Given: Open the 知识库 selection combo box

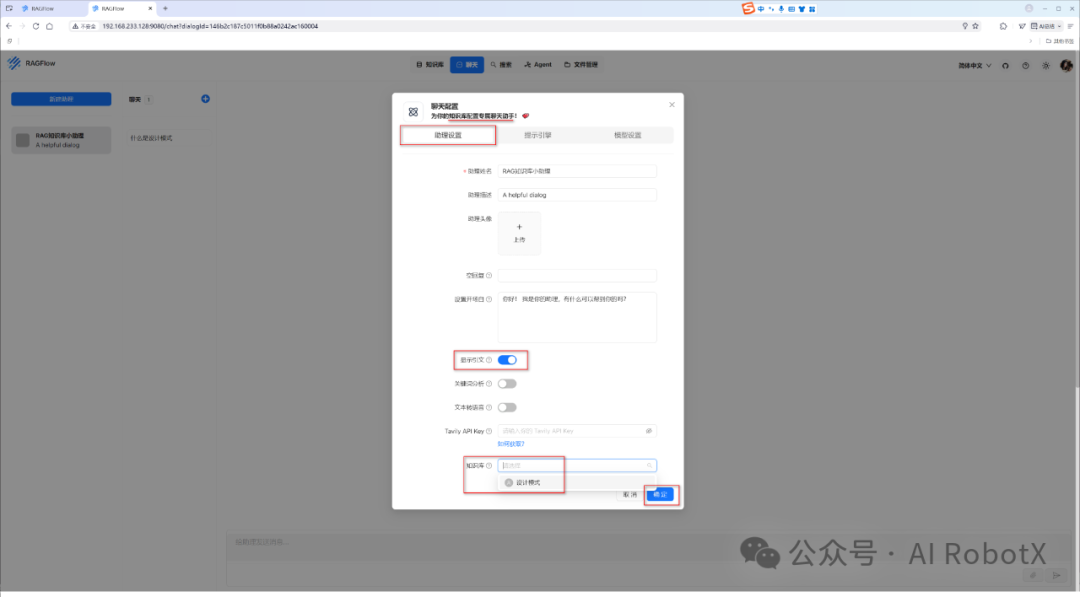Looking at the screenshot, I should [x=577, y=465].
